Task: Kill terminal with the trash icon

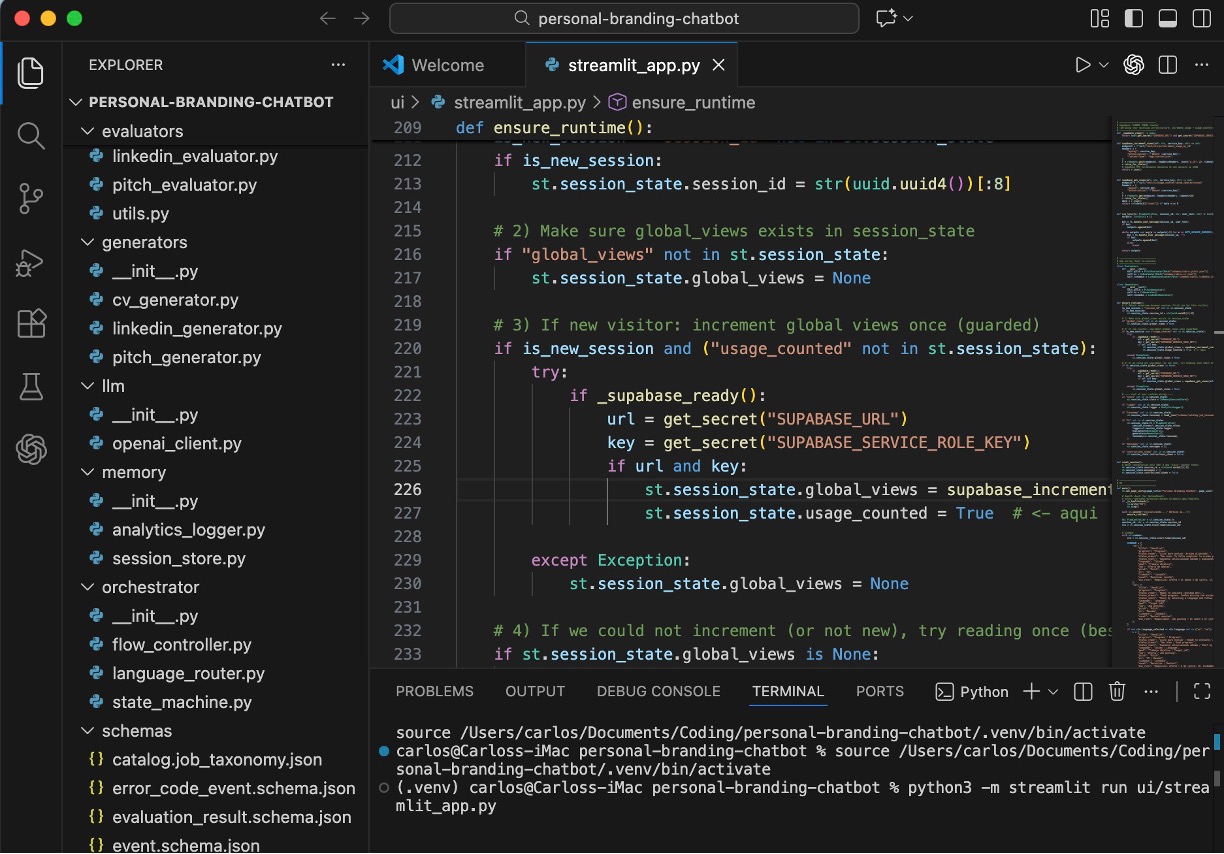Action: click(x=1117, y=692)
